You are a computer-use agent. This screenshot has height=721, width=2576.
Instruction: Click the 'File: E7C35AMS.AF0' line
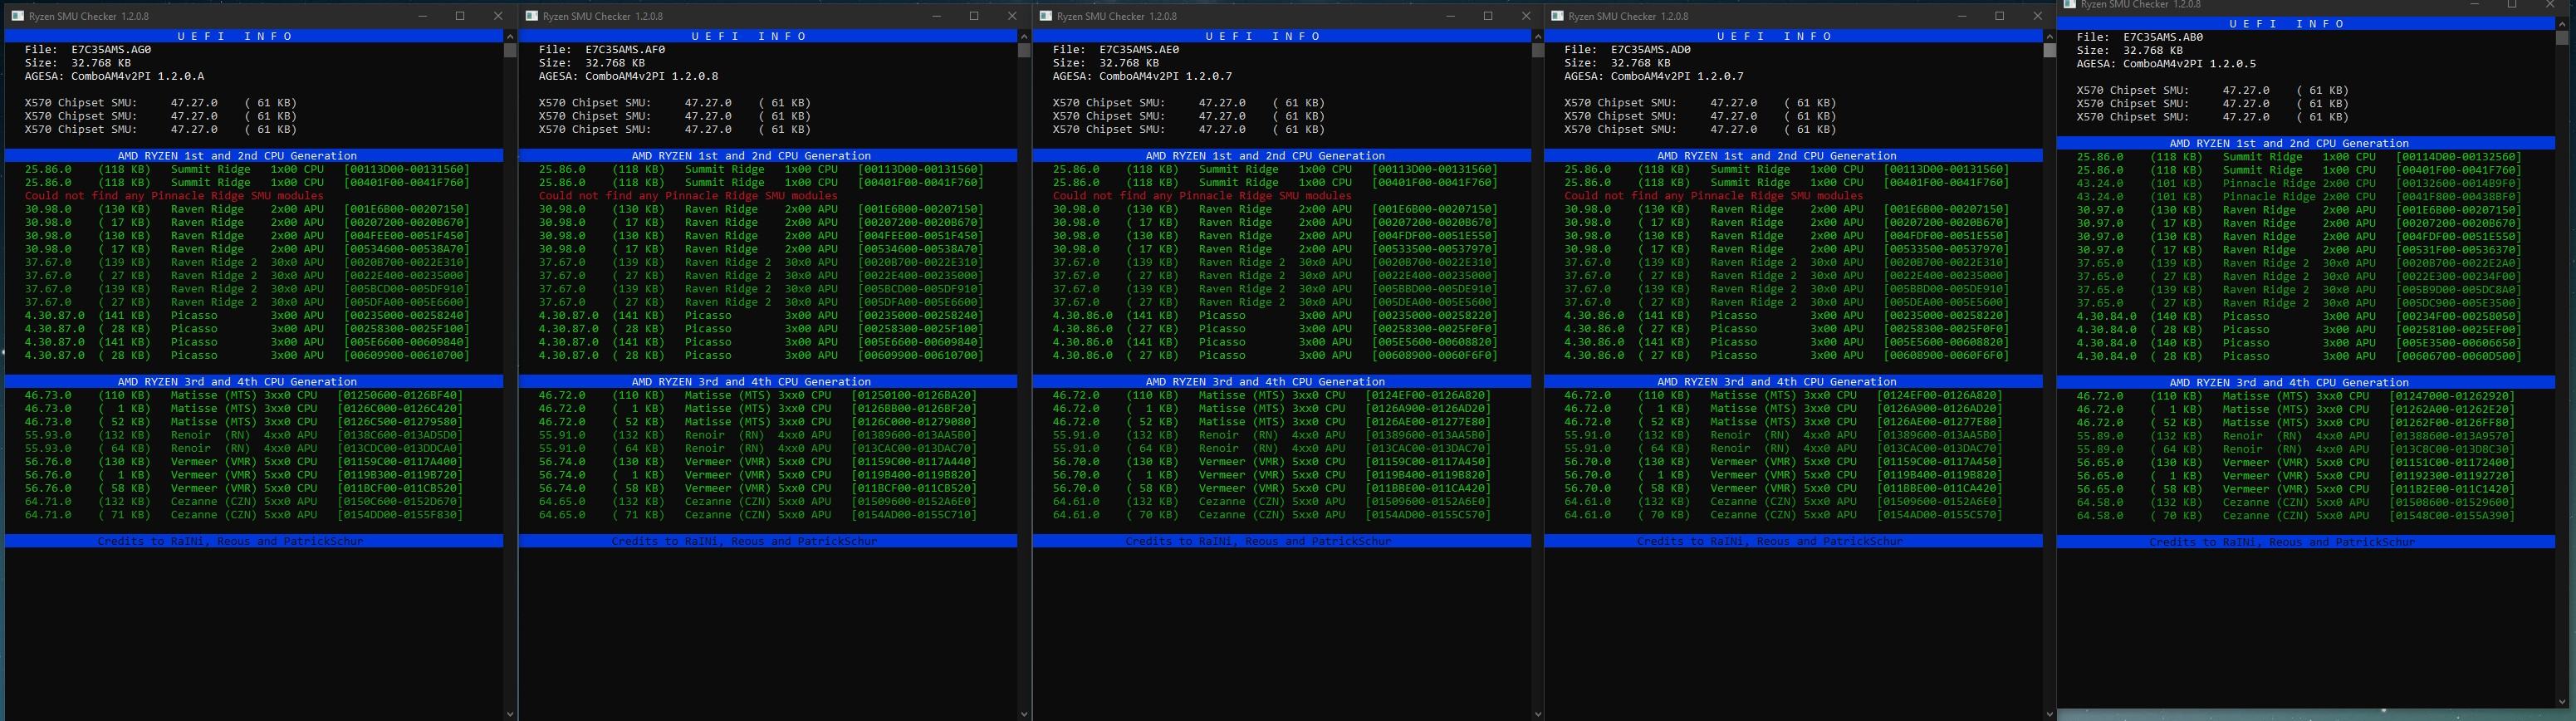pos(602,49)
